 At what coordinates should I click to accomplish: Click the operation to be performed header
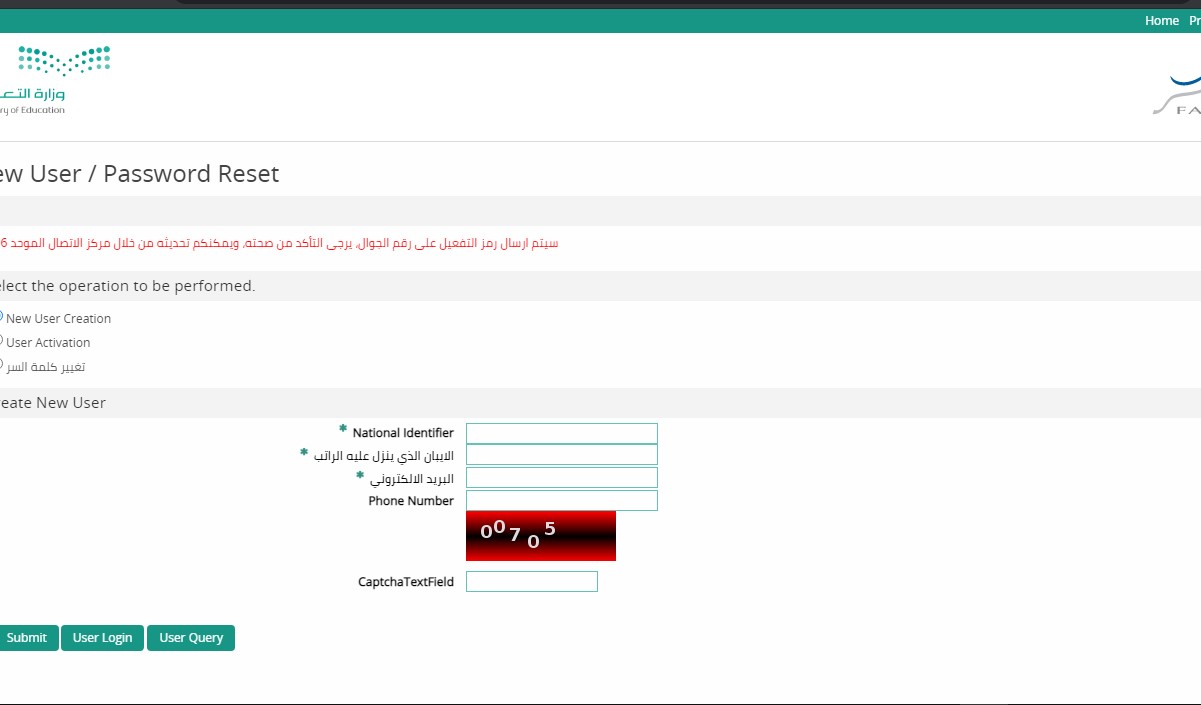[x=600, y=286]
